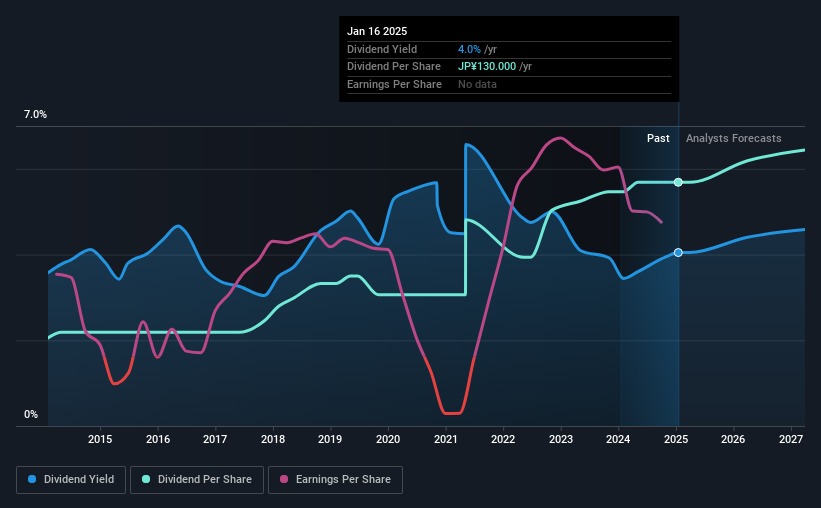Click the 2016 x-axis label
This screenshot has width=821, height=508.
(x=158, y=439)
